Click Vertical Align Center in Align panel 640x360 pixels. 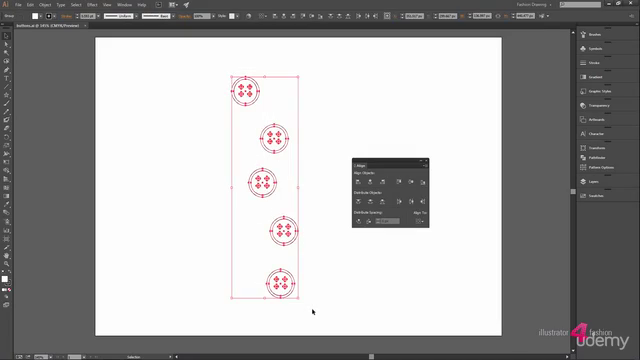click(411, 182)
